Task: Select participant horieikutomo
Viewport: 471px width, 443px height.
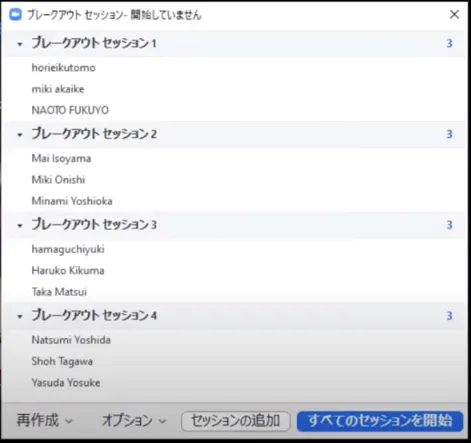Action: tap(64, 68)
